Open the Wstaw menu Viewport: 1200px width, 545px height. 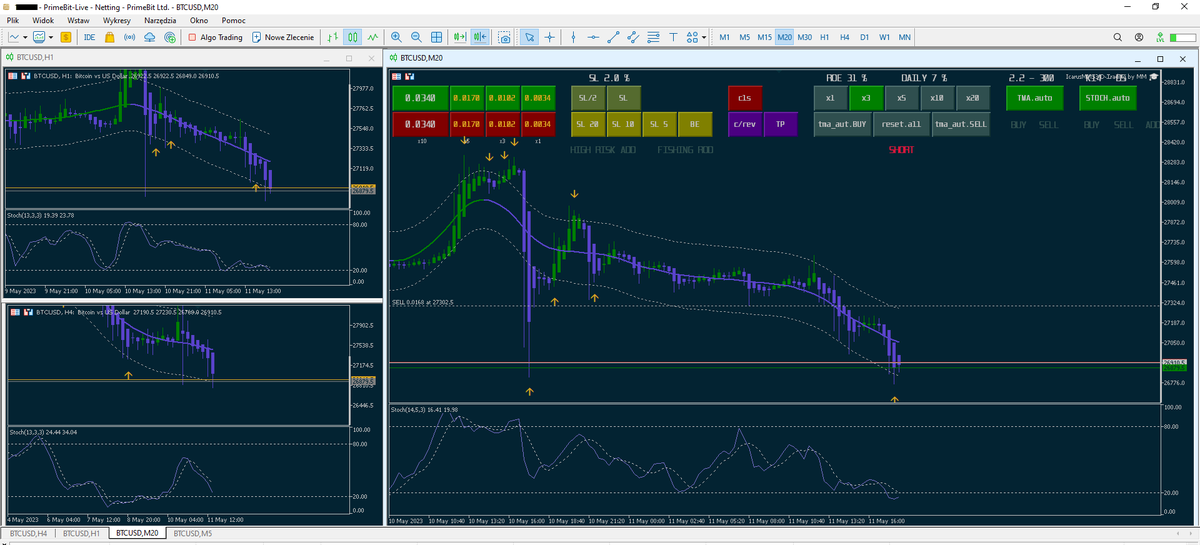click(x=77, y=20)
